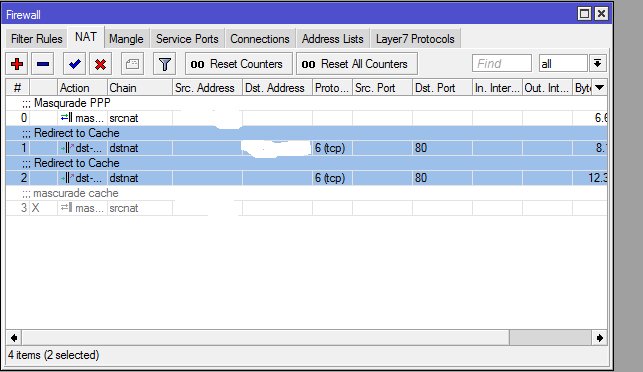The height and width of the screenshot is (372, 643).
Task: Switch to the Connections tab
Action: [260, 39]
